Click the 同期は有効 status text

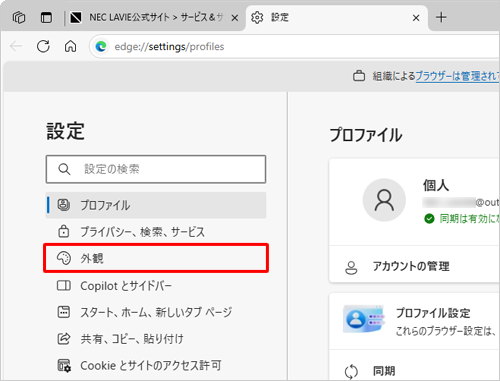(x=470, y=219)
